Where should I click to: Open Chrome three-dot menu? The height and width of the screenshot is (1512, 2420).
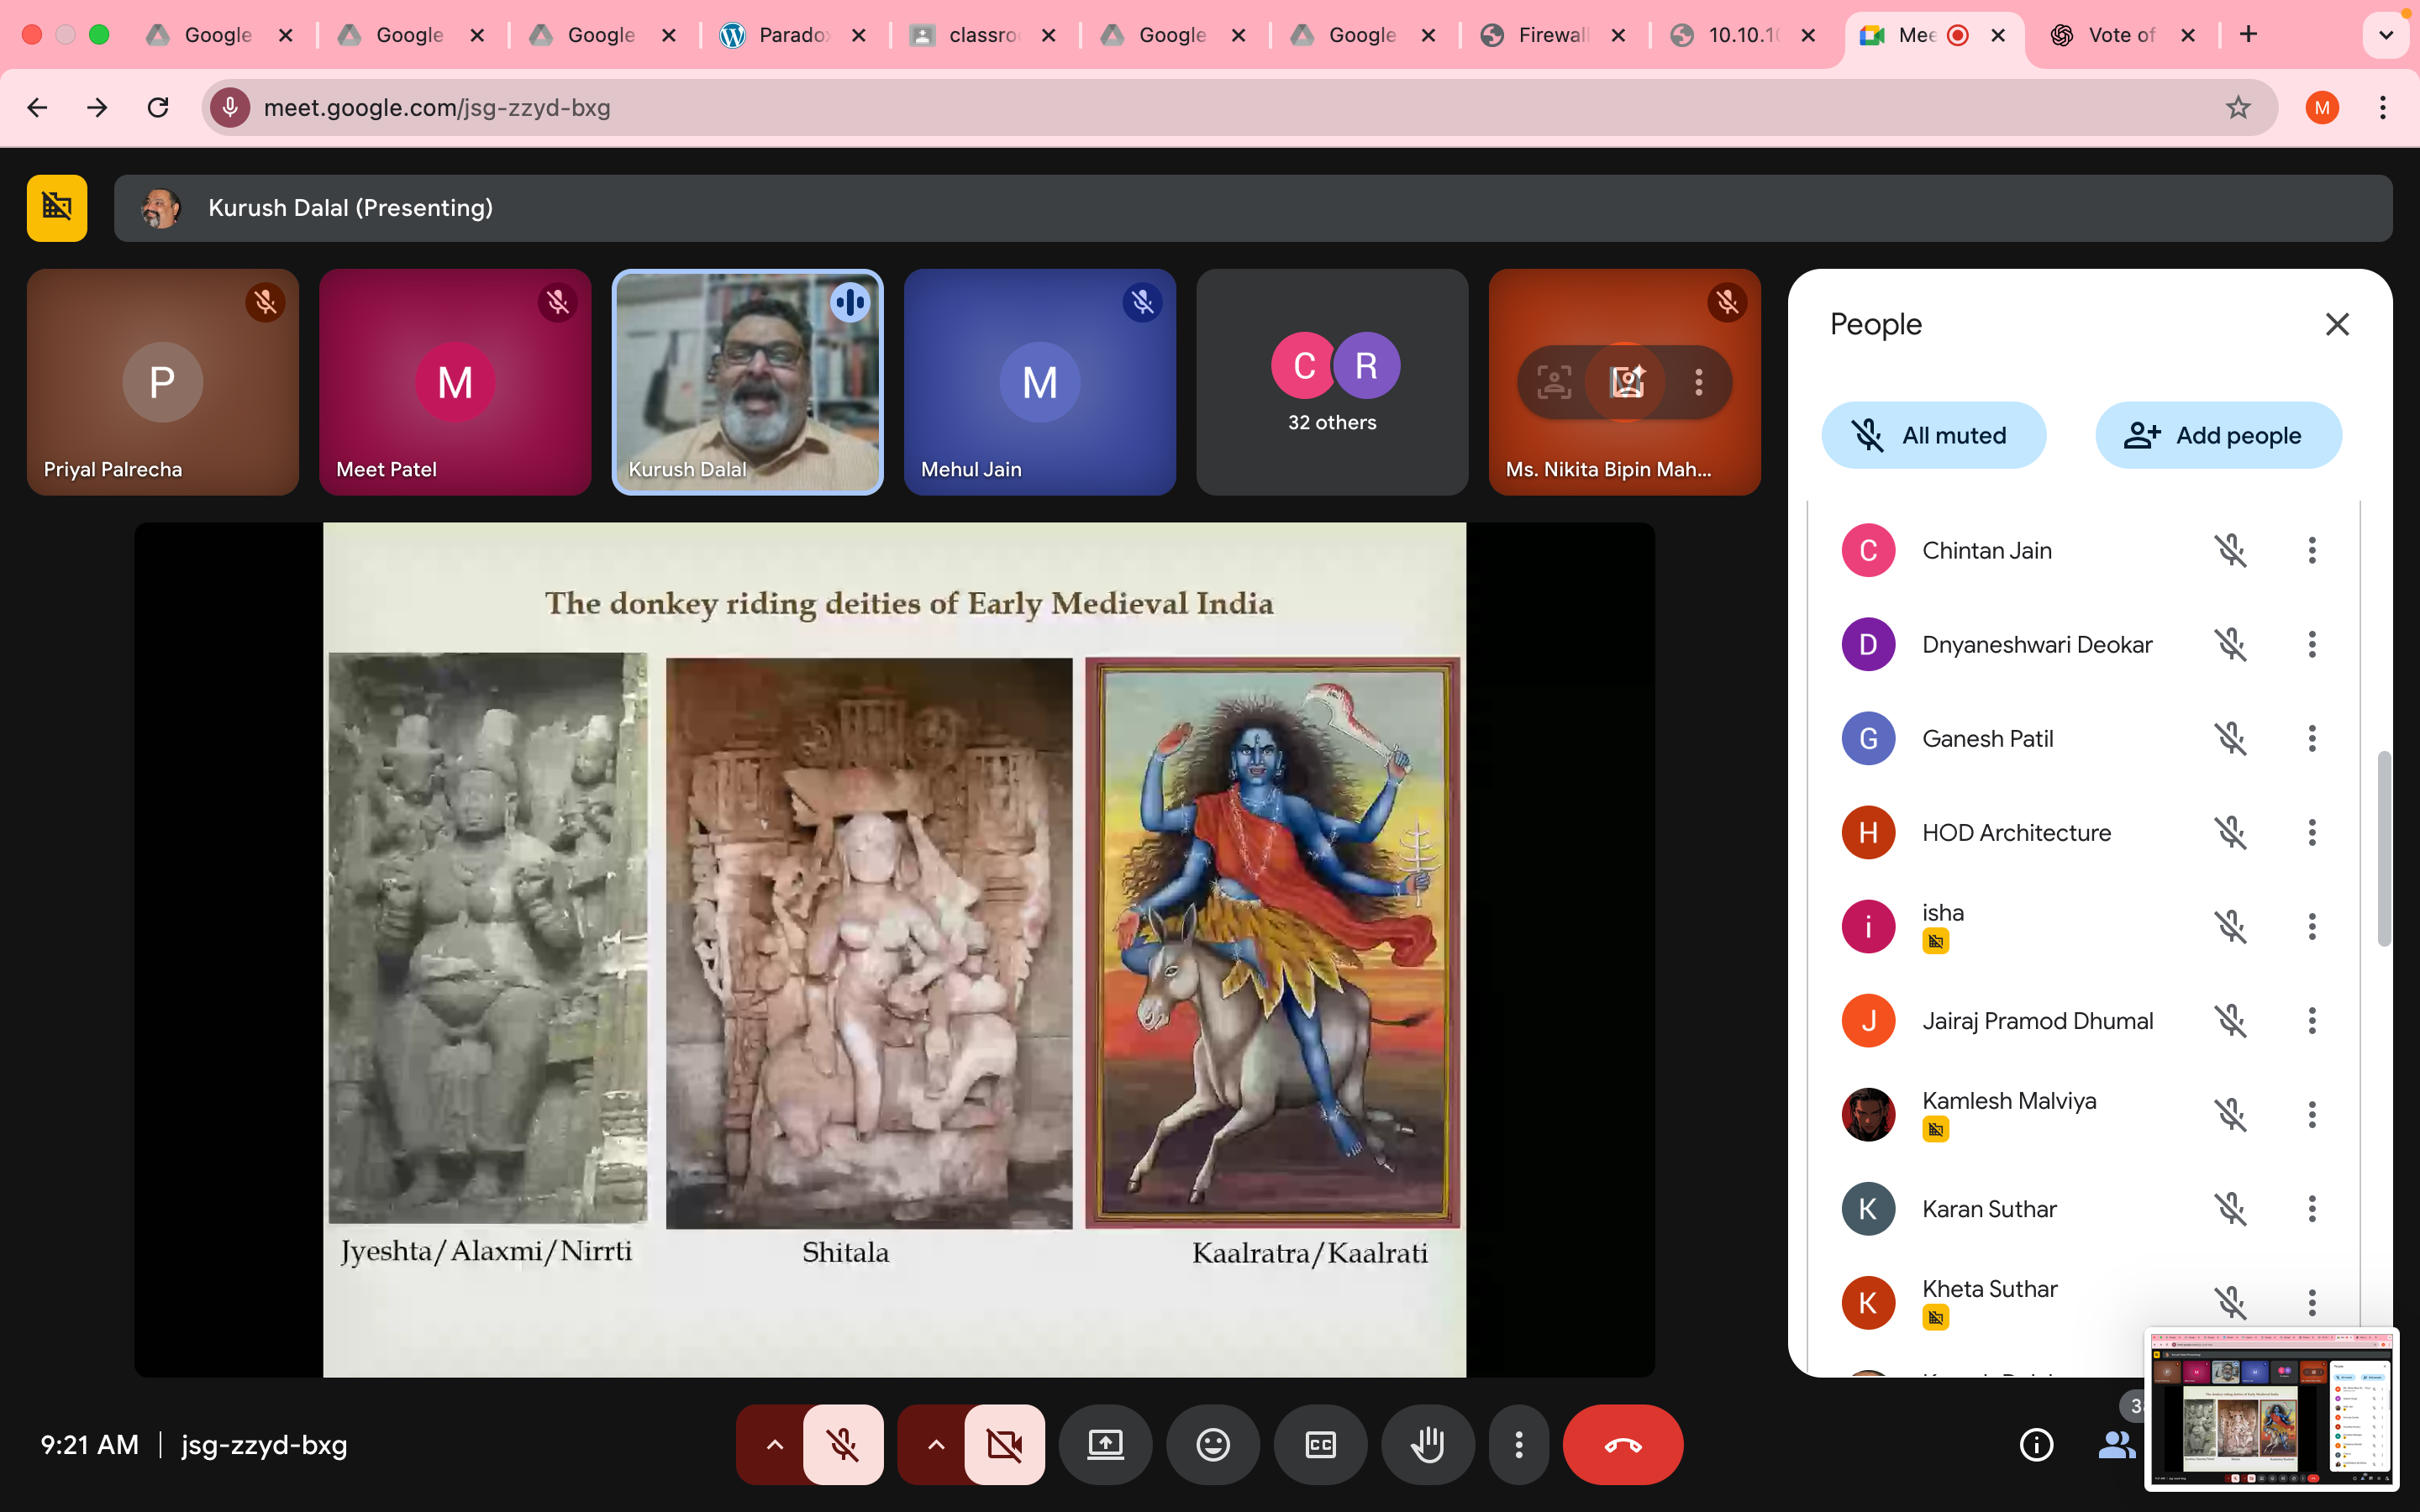tap(2383, 107)
